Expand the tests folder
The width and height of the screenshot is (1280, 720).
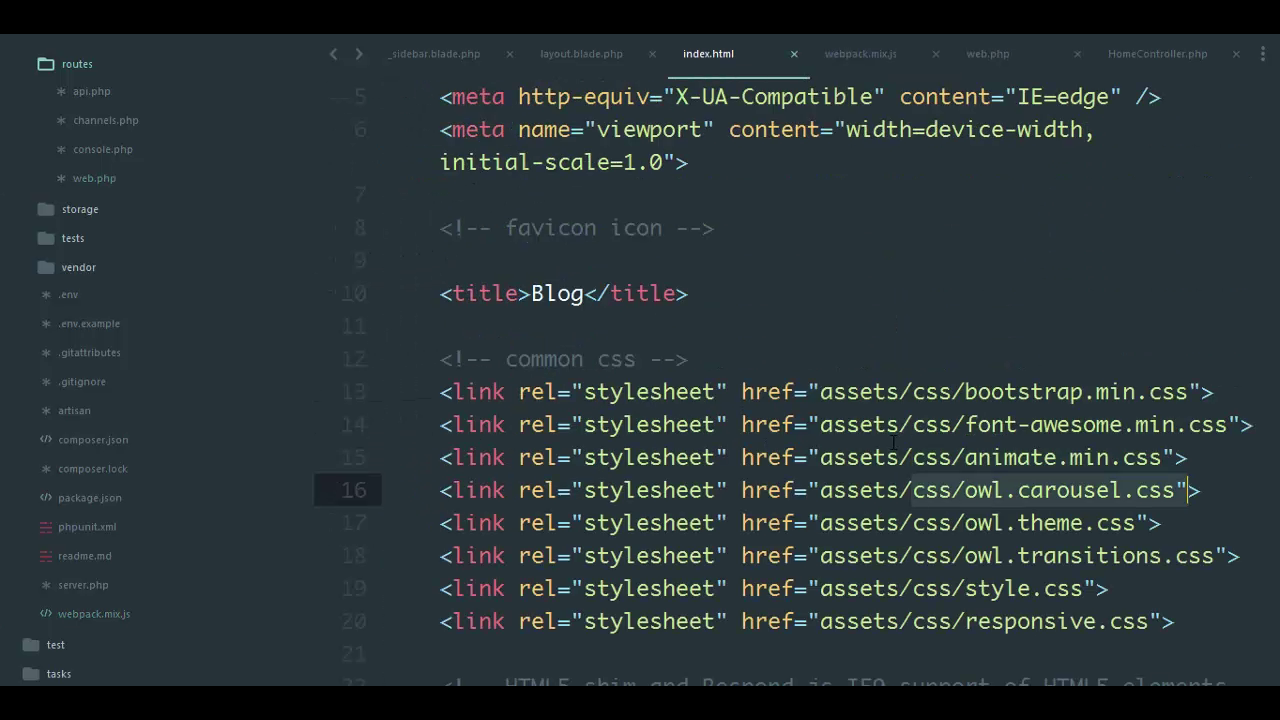[73, 238]
